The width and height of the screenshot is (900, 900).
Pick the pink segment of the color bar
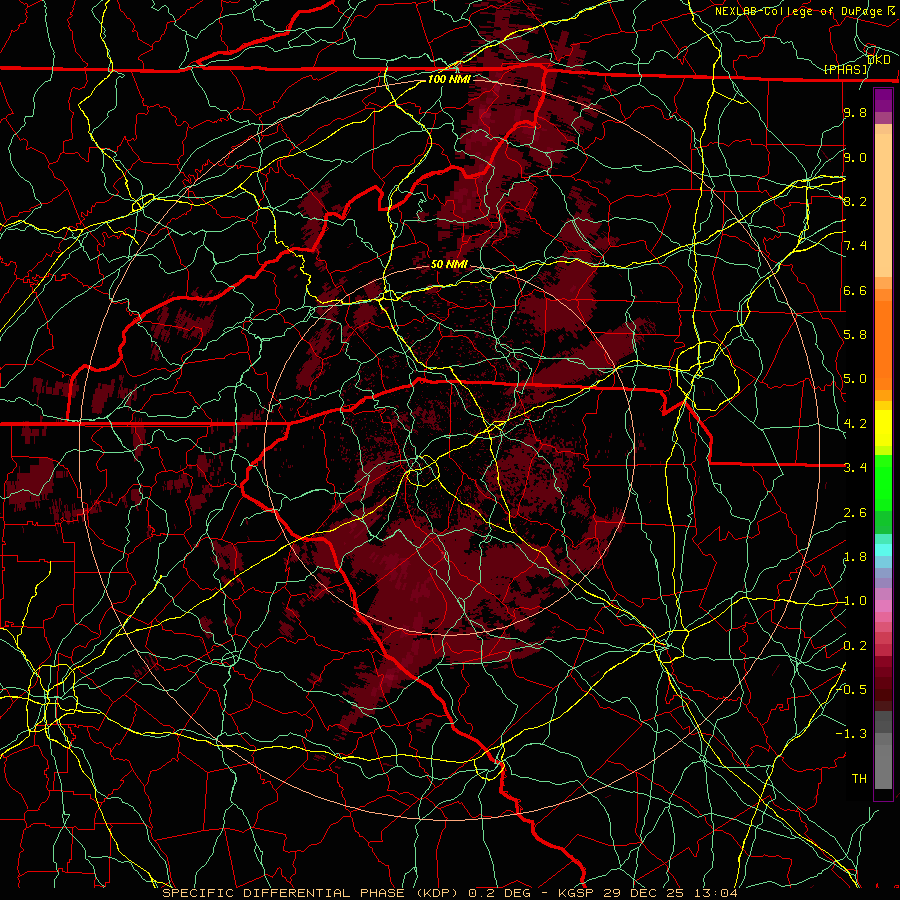pyautogui.click(x=883, y=606)
